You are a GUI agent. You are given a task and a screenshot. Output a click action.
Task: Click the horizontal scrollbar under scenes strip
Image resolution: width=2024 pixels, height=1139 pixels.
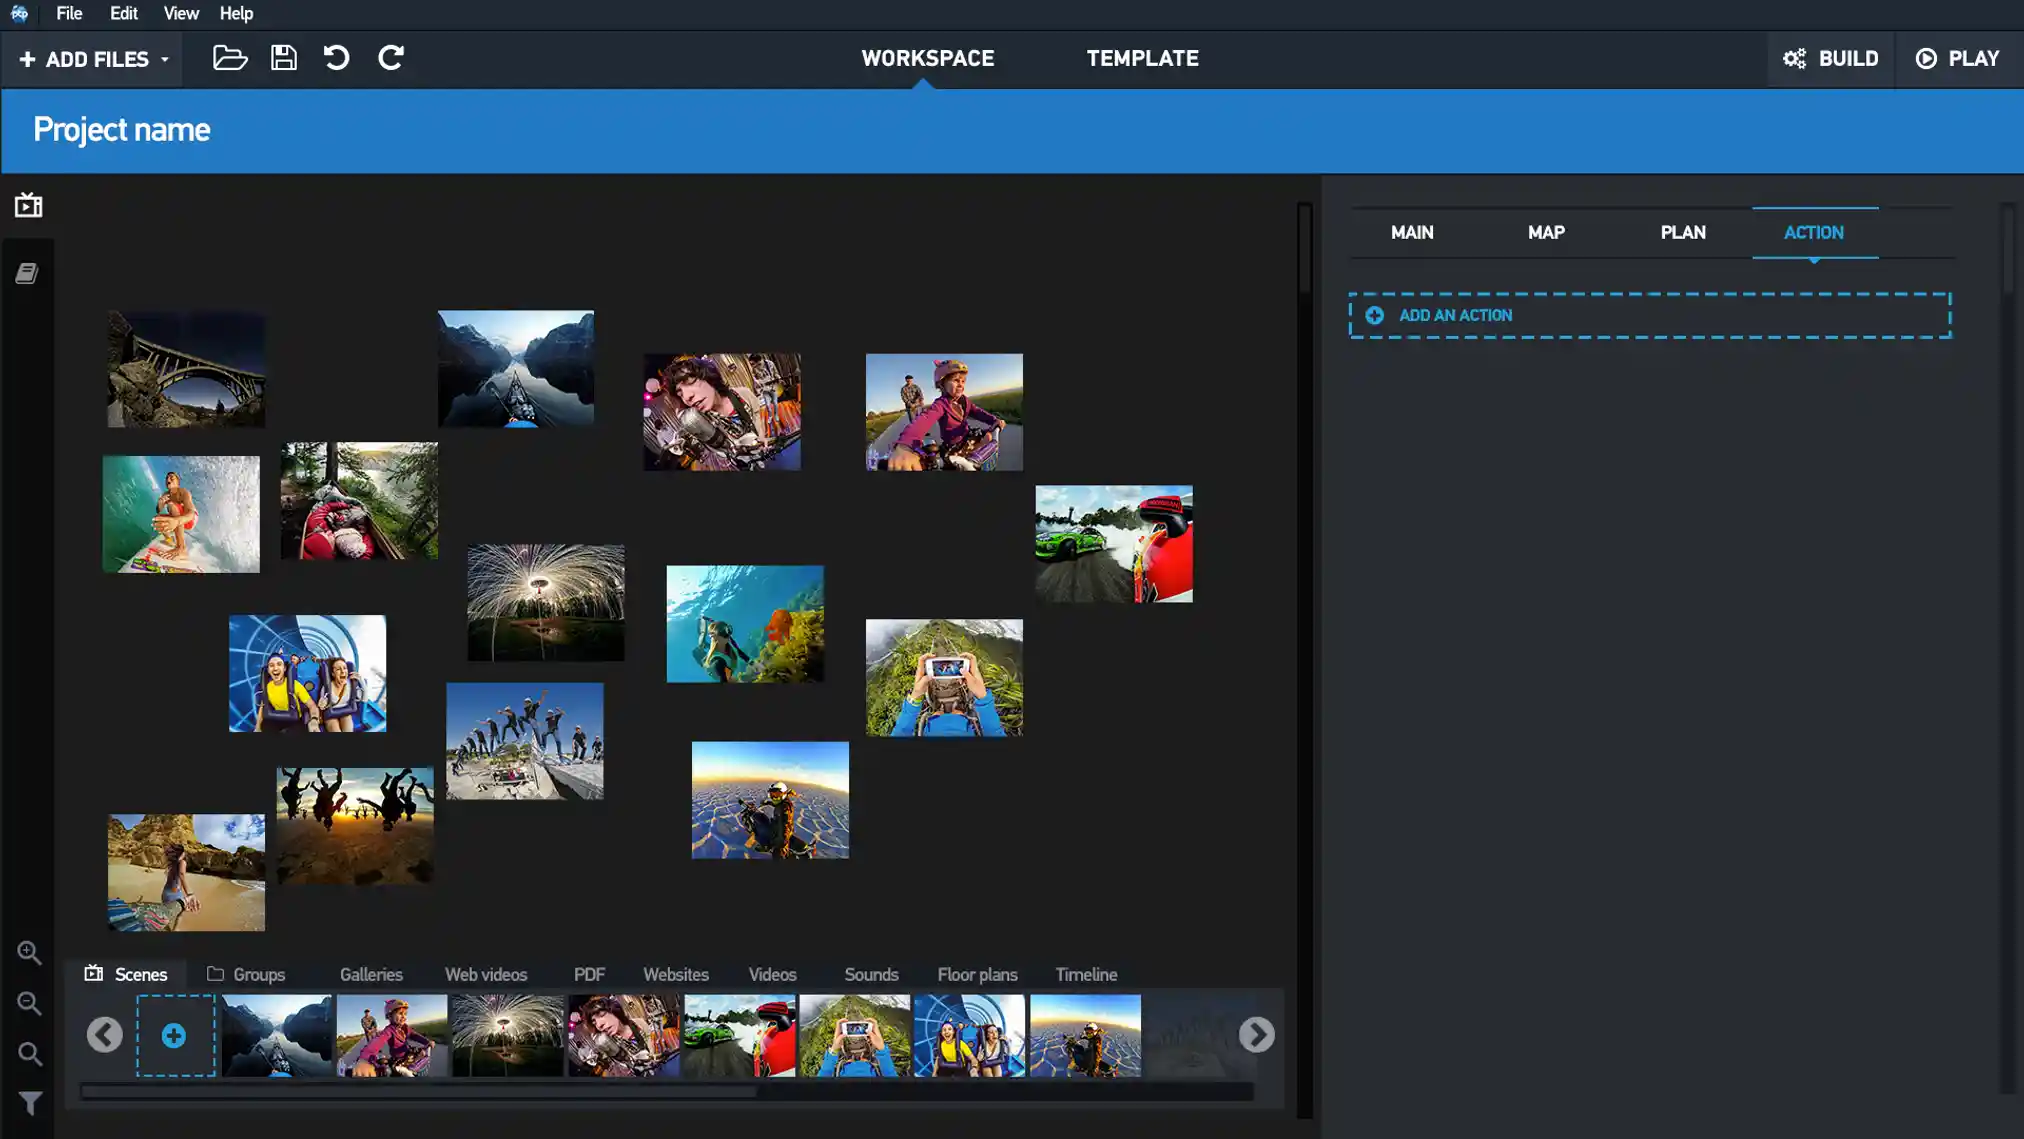click(418, 1092)
